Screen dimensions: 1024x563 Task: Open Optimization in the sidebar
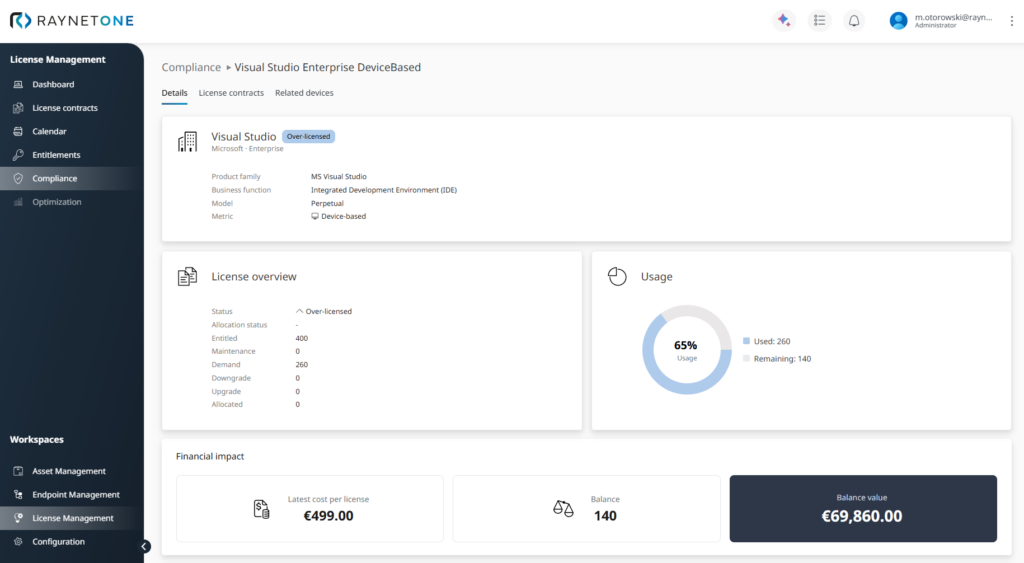56,202
